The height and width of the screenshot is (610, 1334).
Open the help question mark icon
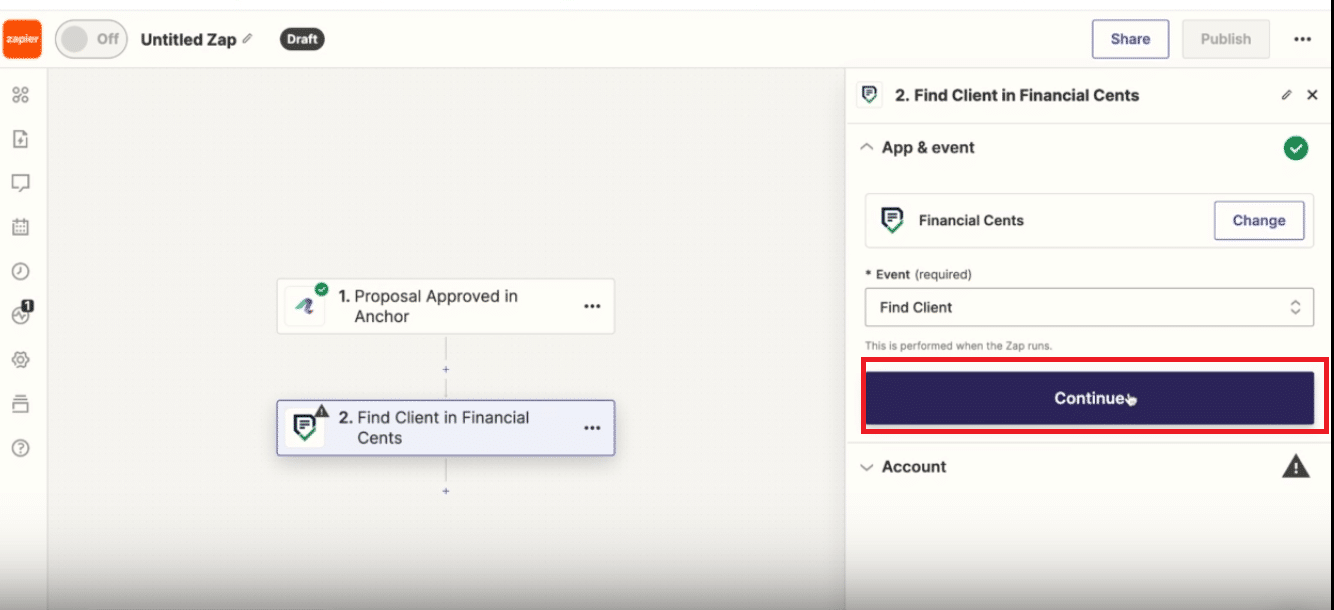pyautogui.click(x=20, y=448)
